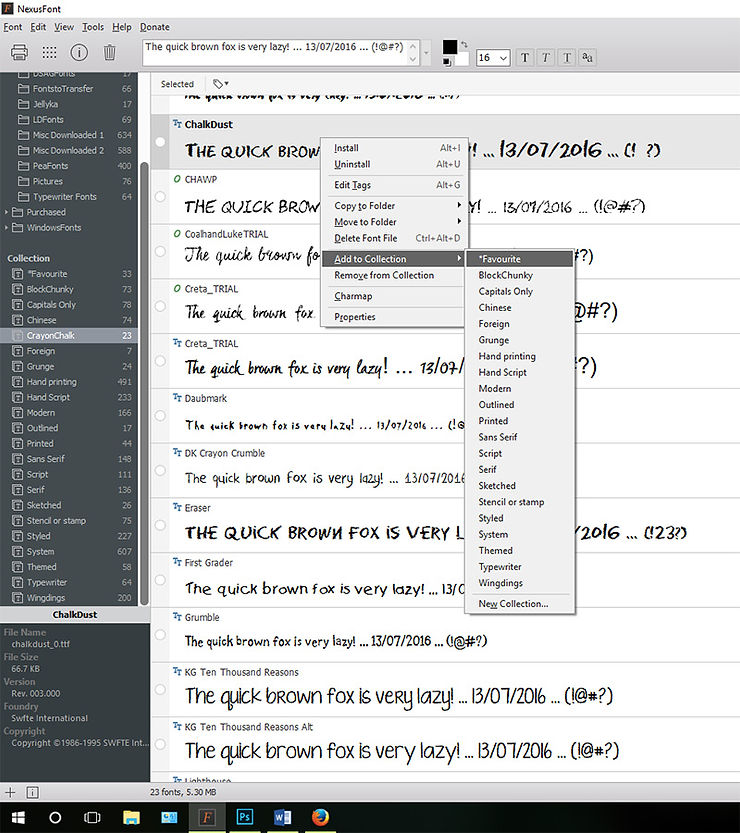Select the radio circle for CHAWP font

(160, 197)
